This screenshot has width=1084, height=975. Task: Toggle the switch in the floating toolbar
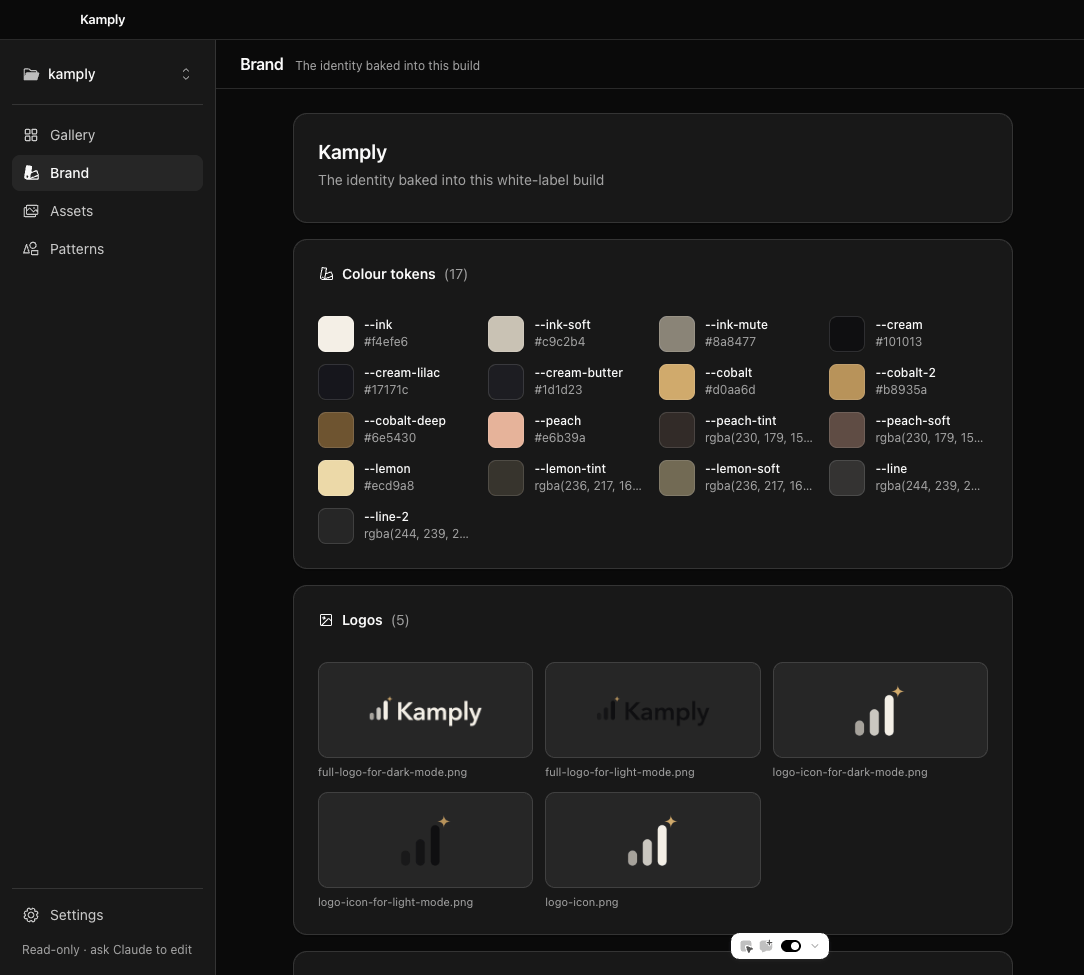click(791, 946)
